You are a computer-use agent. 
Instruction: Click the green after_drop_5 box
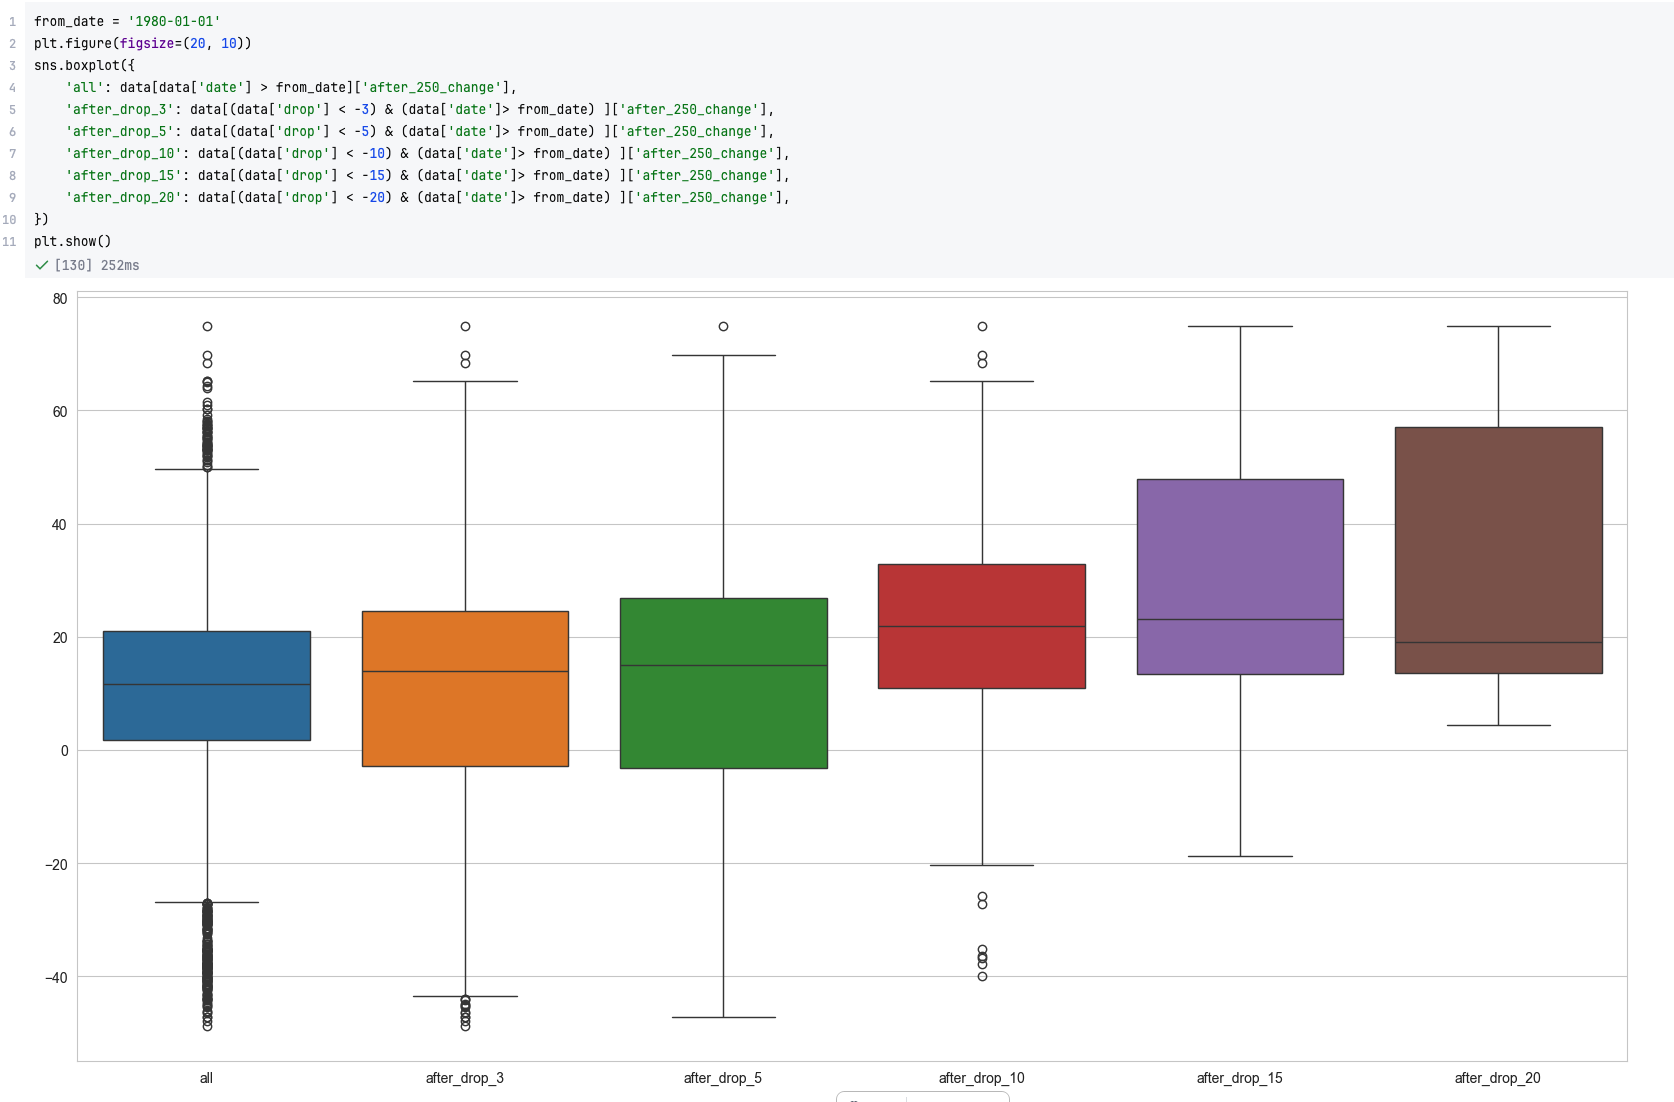click(x=724, y=683)
